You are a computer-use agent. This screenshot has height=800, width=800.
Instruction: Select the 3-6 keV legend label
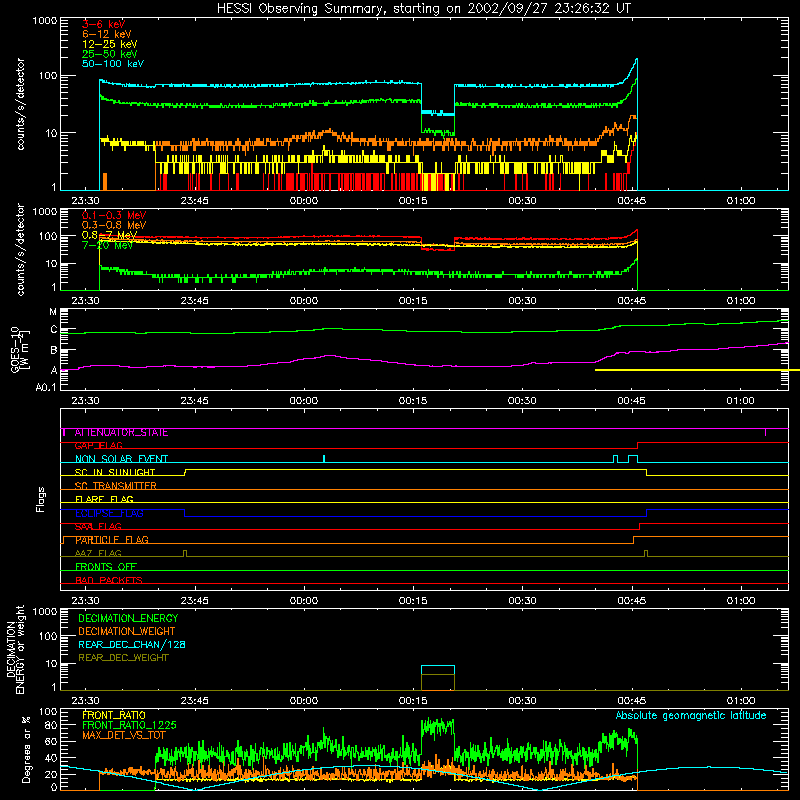pyautogui.click(x=104, y=24)
